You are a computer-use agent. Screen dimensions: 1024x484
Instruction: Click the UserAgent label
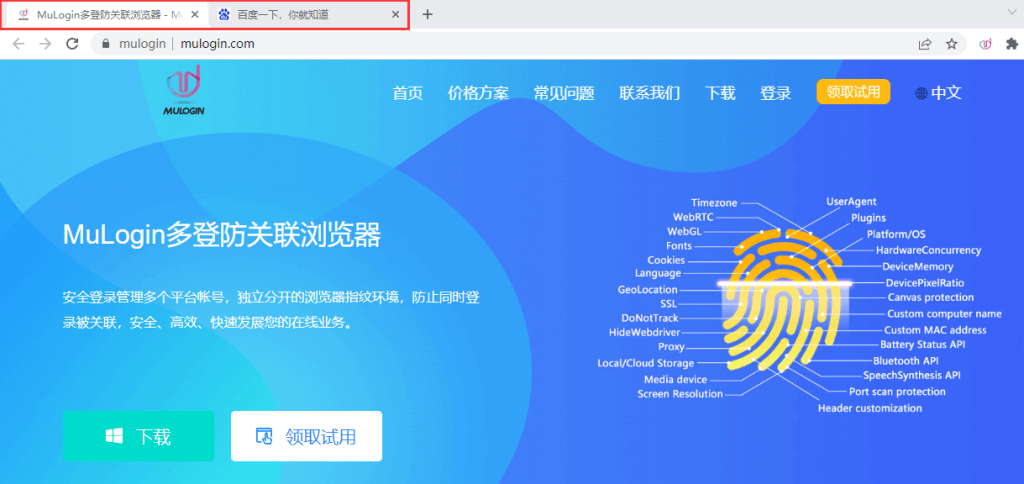851,202
